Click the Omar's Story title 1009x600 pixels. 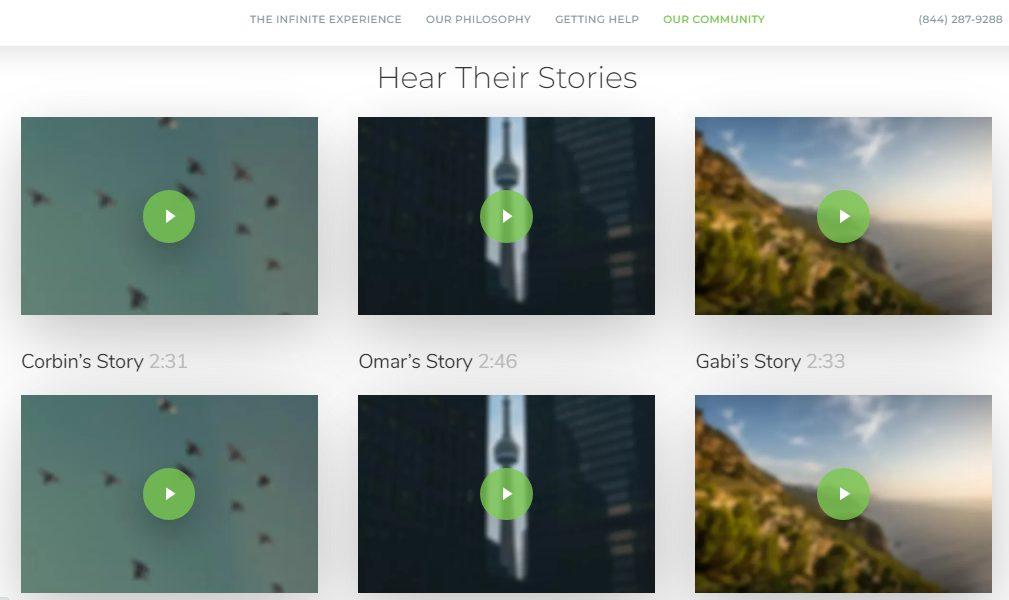click(416, 362)
